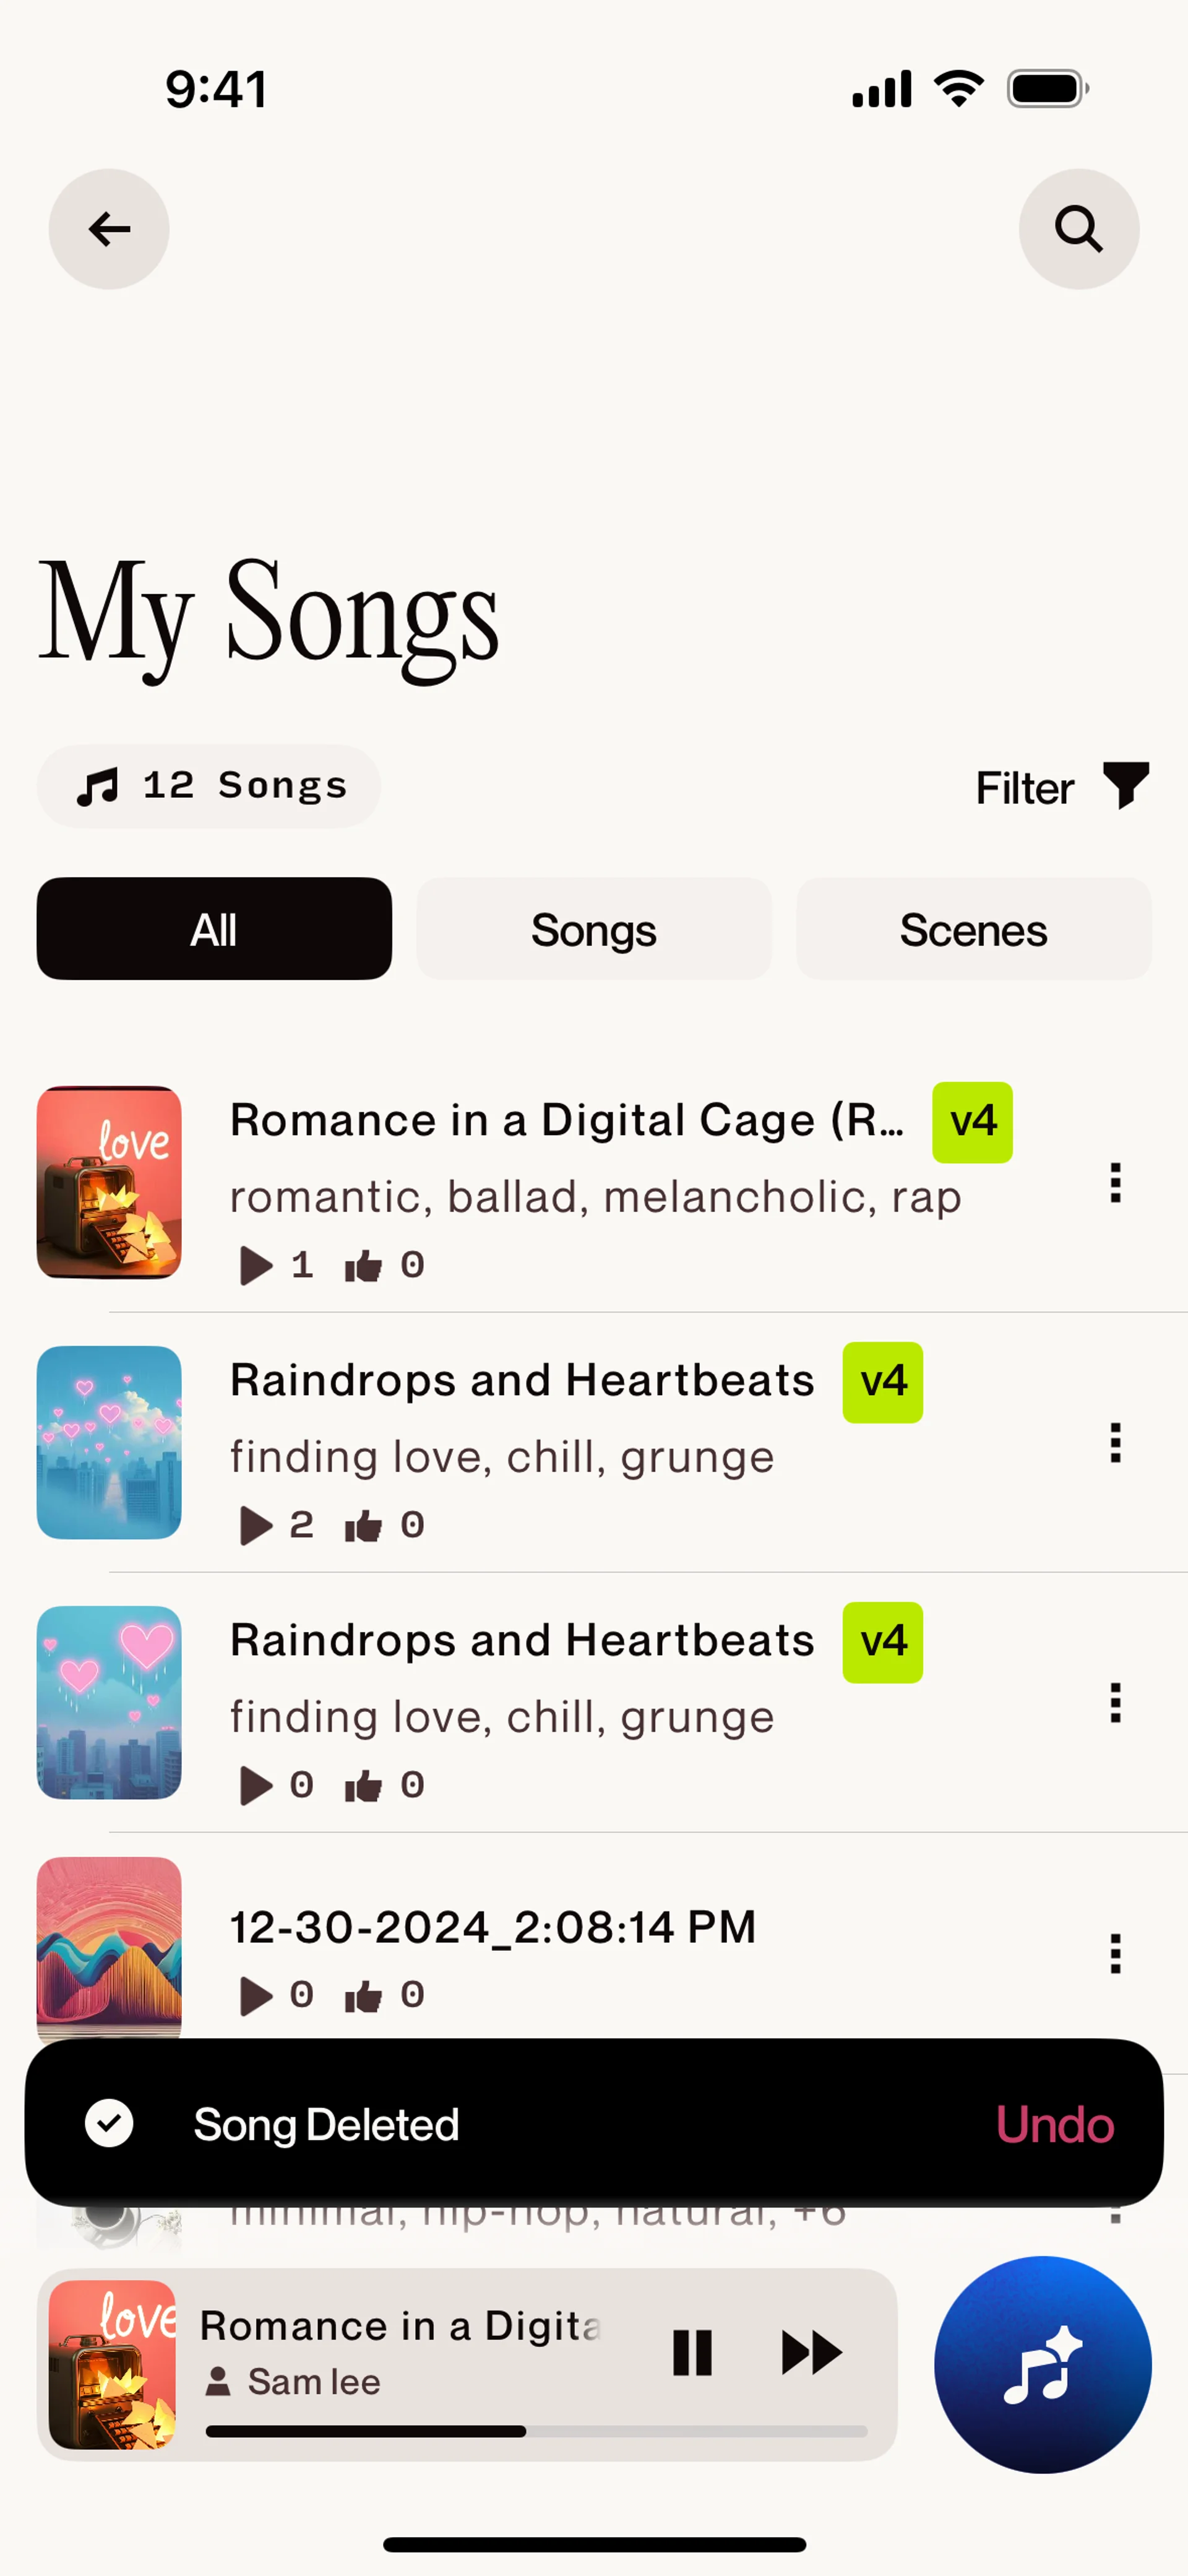Tap the blue create music button
This screenshot has width=1188, height=2576.
[1042, 2365]
